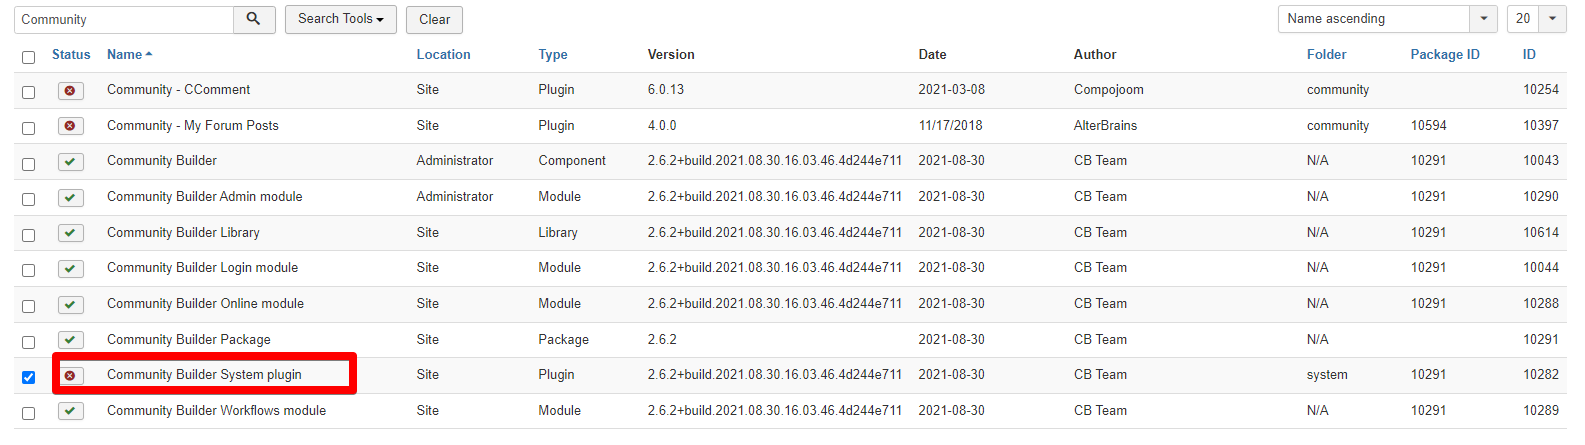Viewport: 1585px width, 445px height.
Task: Tick checkbox for Community Builder component row
Action: [28, 163]
